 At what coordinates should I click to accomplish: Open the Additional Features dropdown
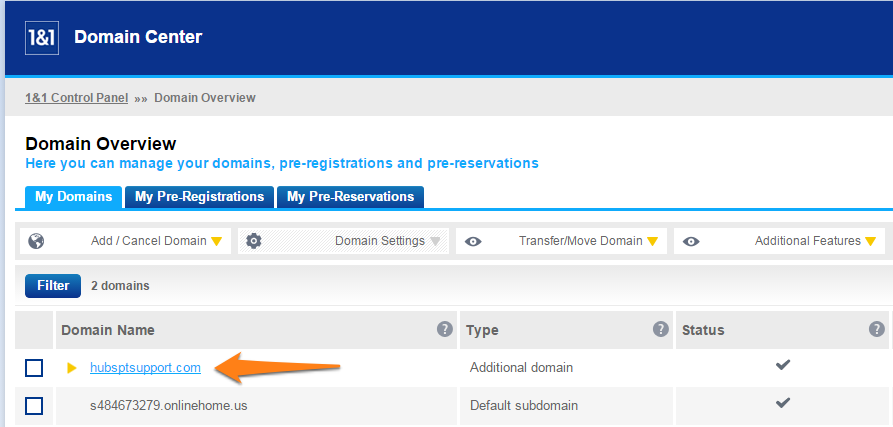click(780, 241)
